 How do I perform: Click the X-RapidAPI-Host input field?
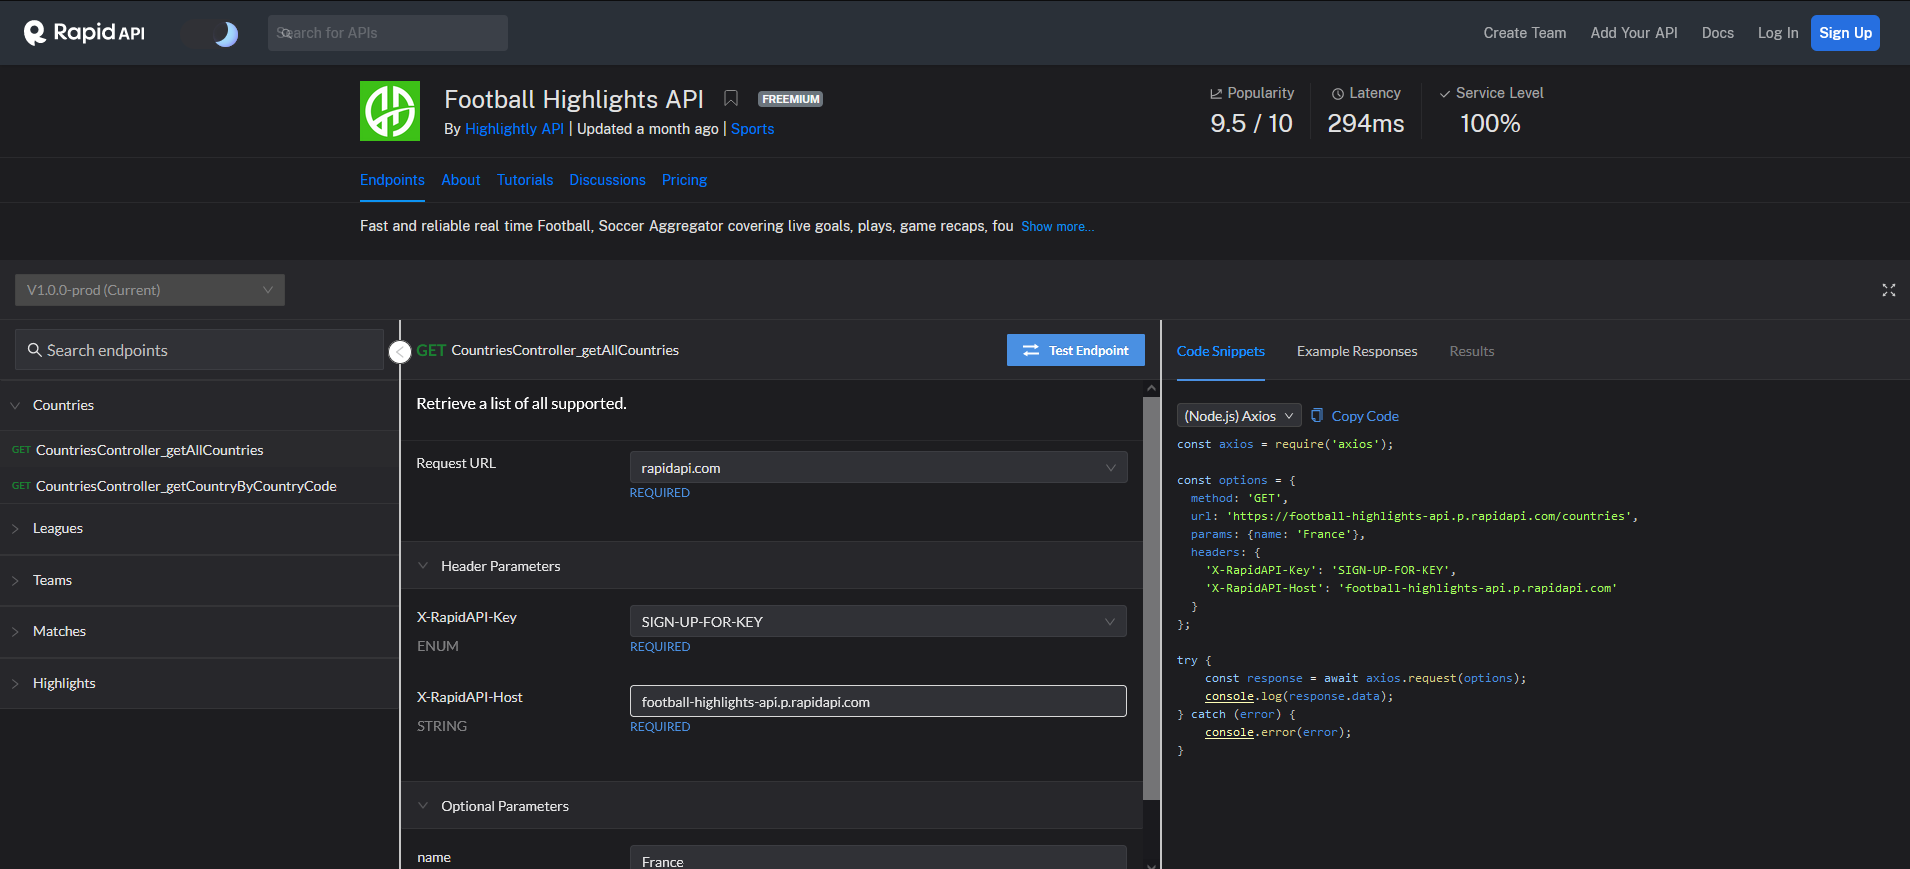[x=878, y=701]
